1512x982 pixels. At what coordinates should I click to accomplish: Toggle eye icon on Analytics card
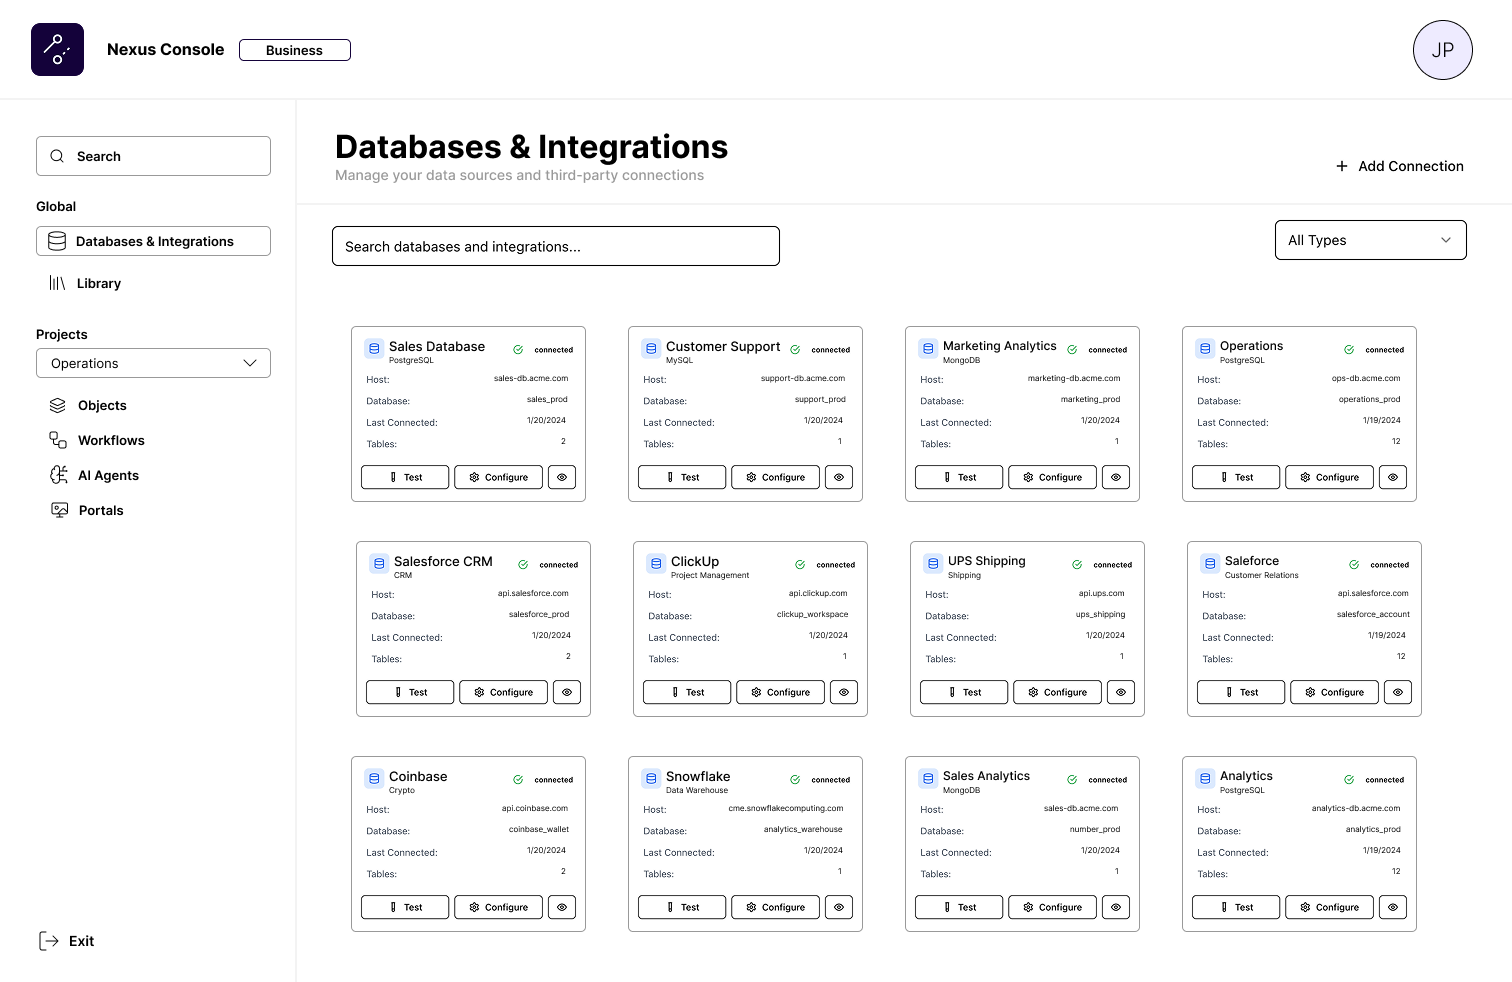point(1393,907)
